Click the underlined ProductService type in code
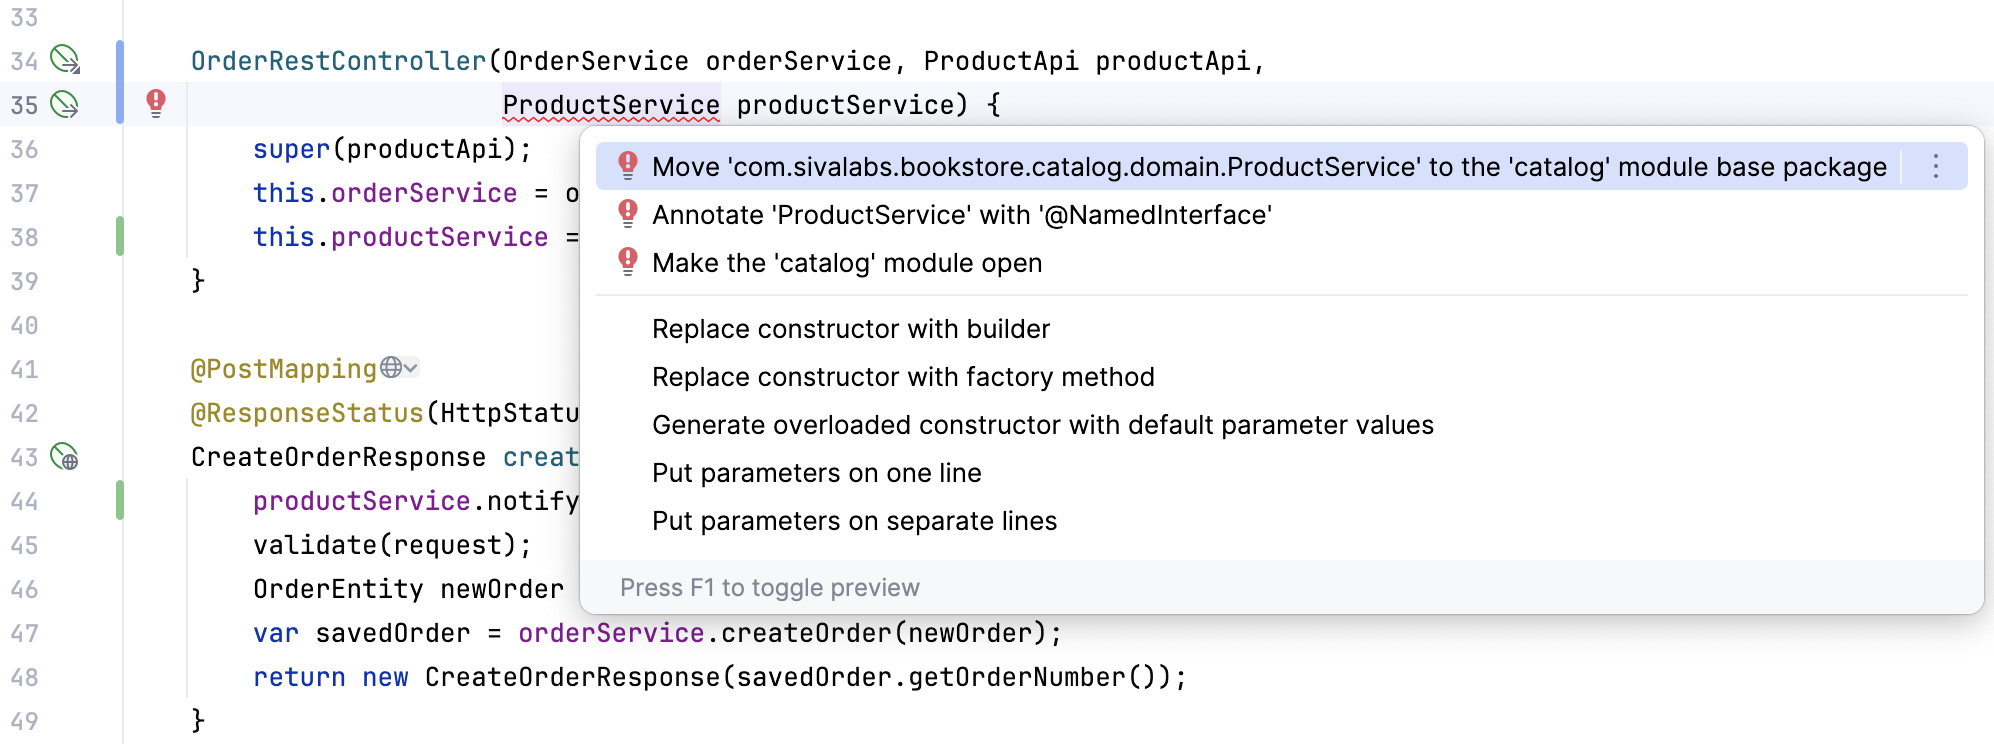1994x744 pixels. (x=610, y=105)
